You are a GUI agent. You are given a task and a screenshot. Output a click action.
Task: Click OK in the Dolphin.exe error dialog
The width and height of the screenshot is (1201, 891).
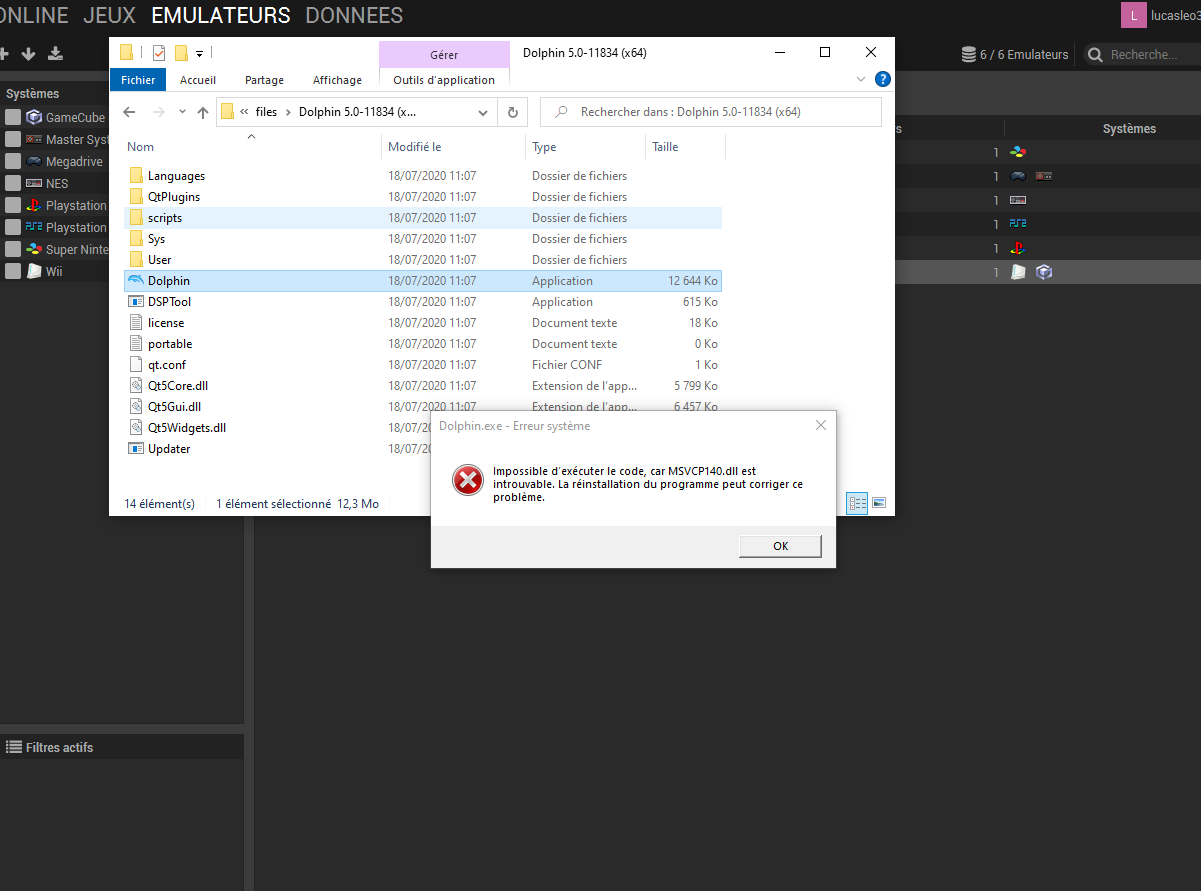pos(780,546)
